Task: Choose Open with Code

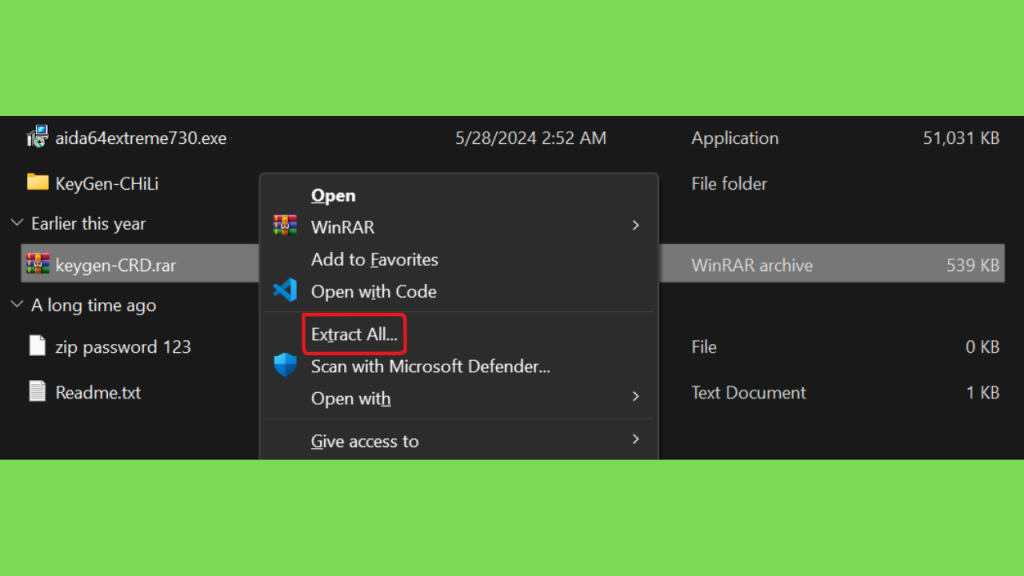Action: click(374, 291)
